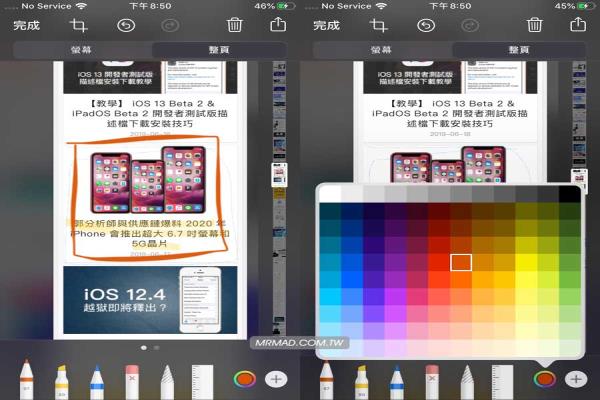
Task: Open the share sheet in right screenshot
Action: (x=578, y=24)
